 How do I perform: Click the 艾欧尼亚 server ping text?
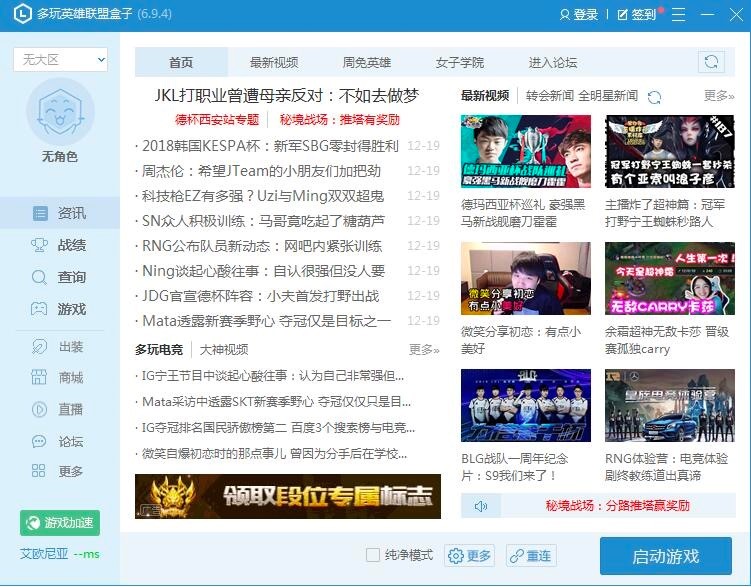point(59,554)
